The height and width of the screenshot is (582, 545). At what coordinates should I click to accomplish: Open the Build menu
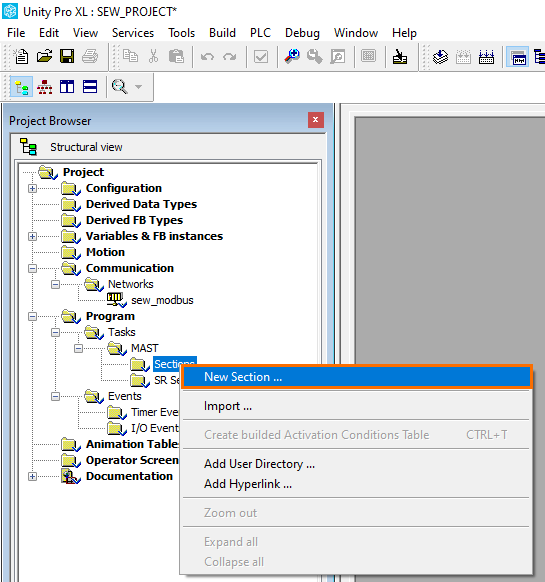222,33
